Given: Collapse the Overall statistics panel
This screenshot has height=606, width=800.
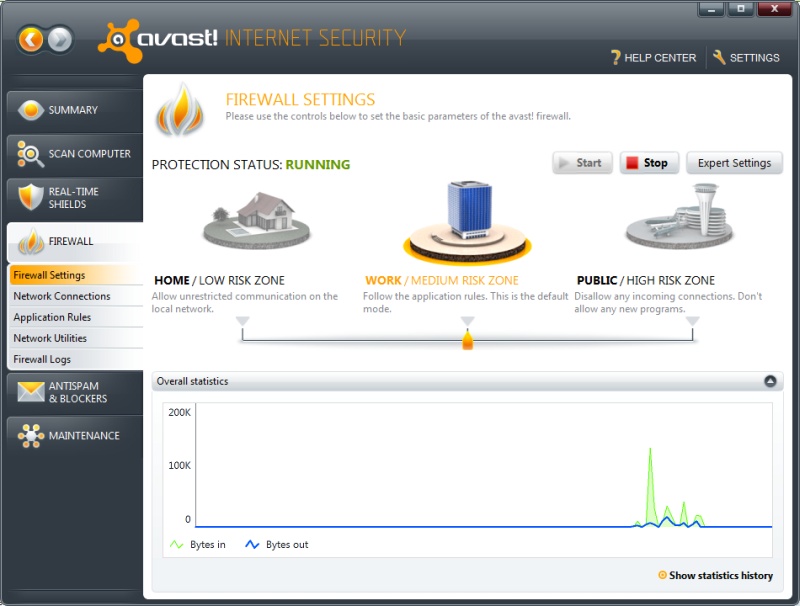Looking at the screenshot, I should click(x=770, y=381).
